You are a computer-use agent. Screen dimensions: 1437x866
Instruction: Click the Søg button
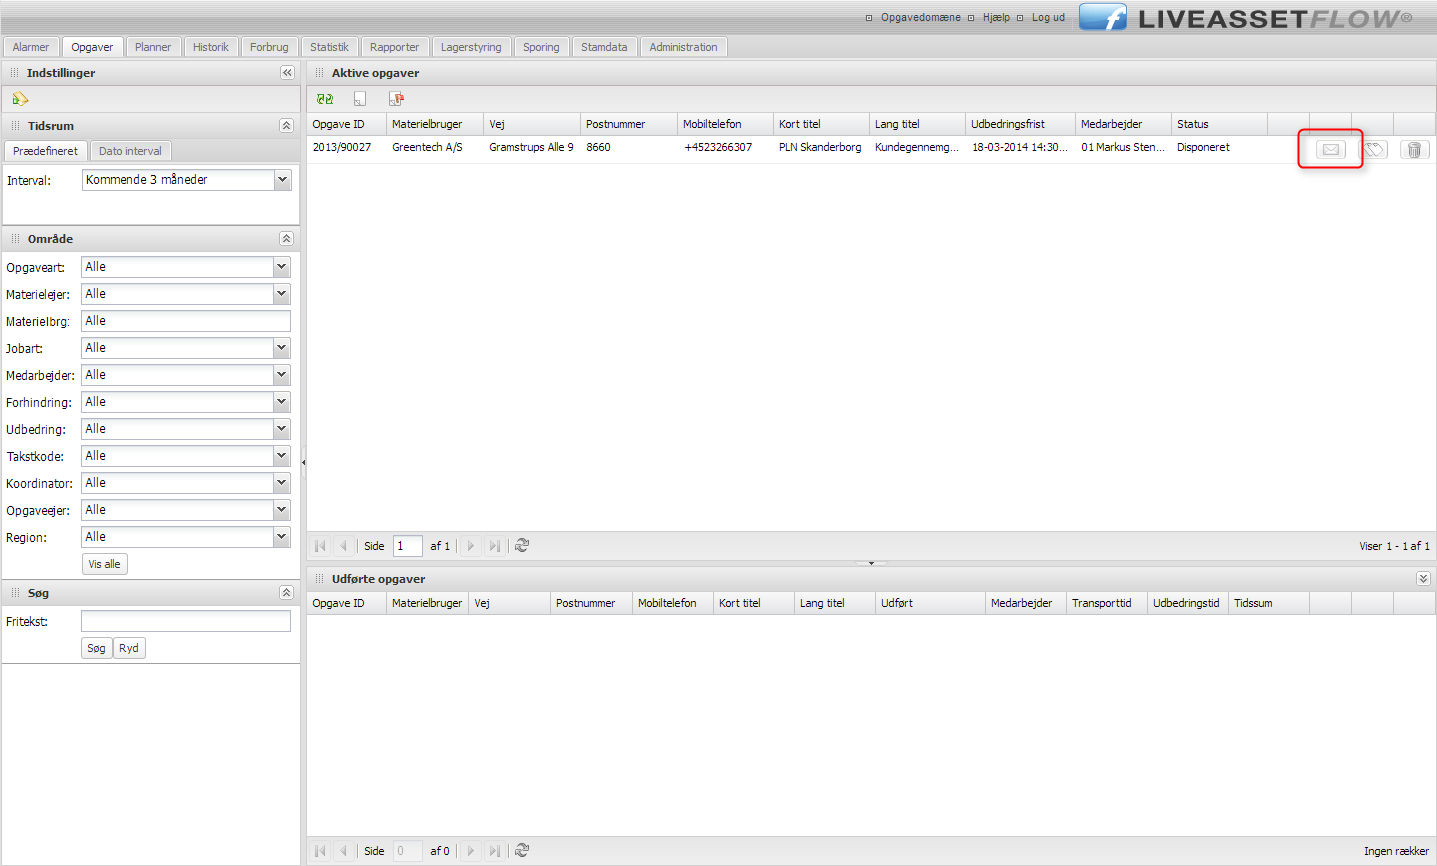point(96,648)
